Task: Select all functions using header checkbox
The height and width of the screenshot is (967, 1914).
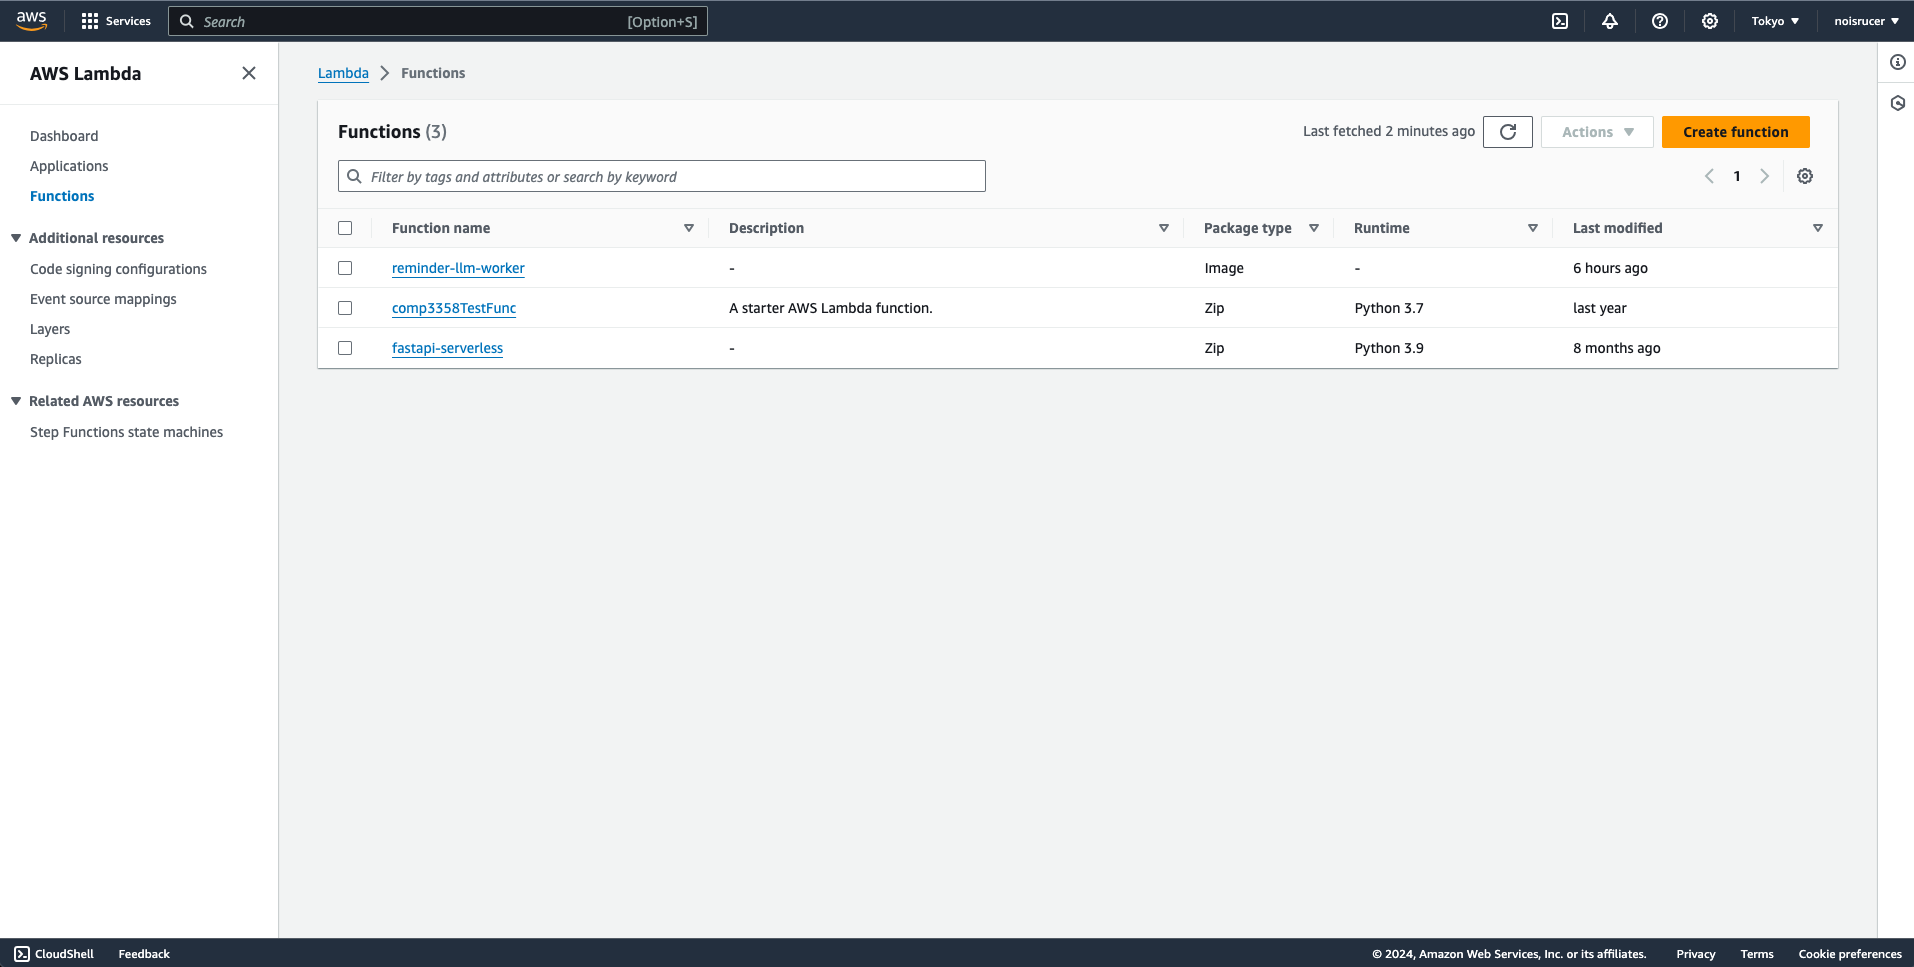Action: pyautogui.click(x=346, y=227)
